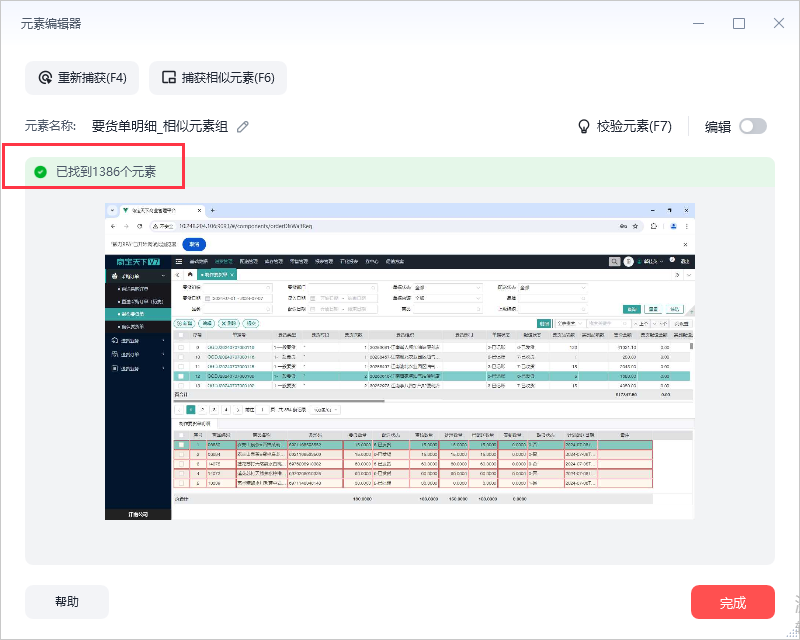The image size is (800, 640).
Task: Click the new tab plus icon in the preview
Action: click(211, 211)
